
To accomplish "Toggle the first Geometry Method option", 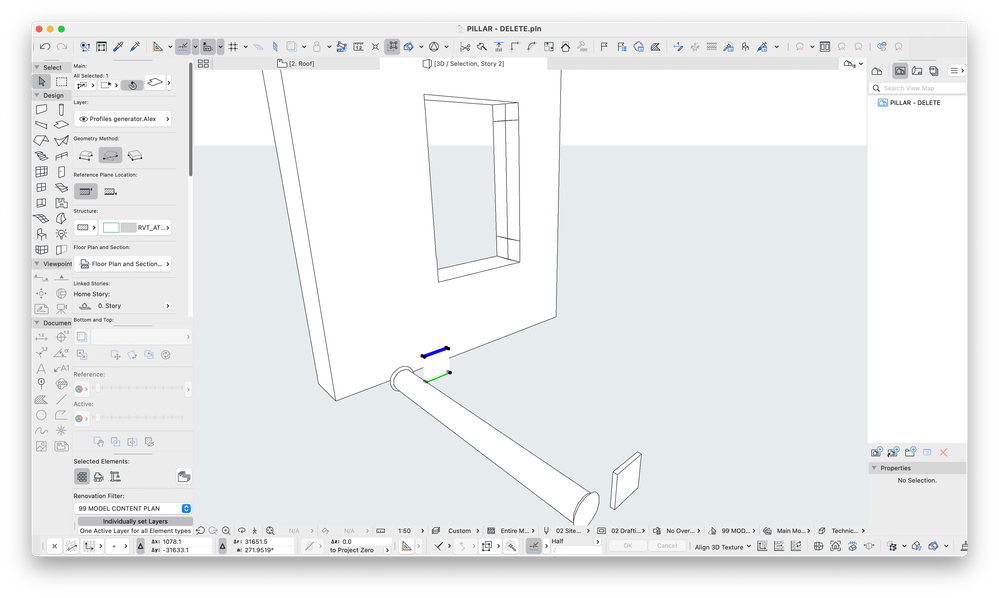I will tap(85, 155).
